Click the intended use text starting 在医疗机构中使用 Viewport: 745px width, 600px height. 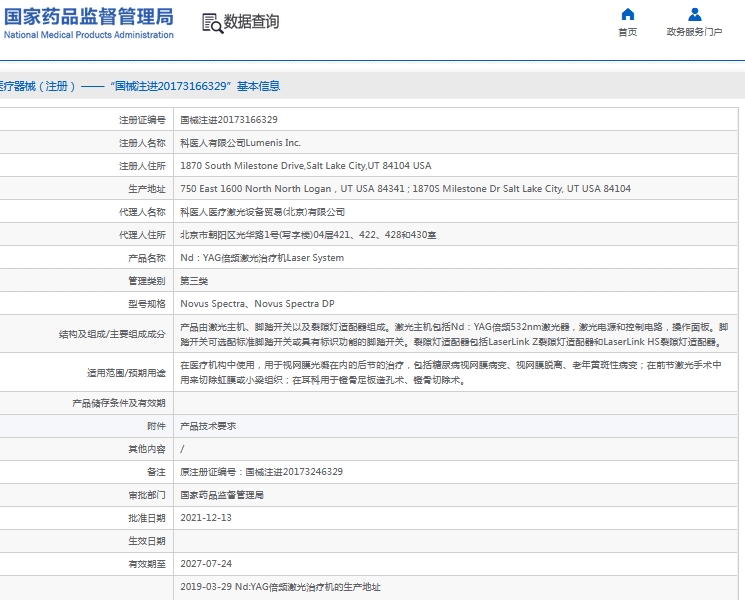point(450,372)
